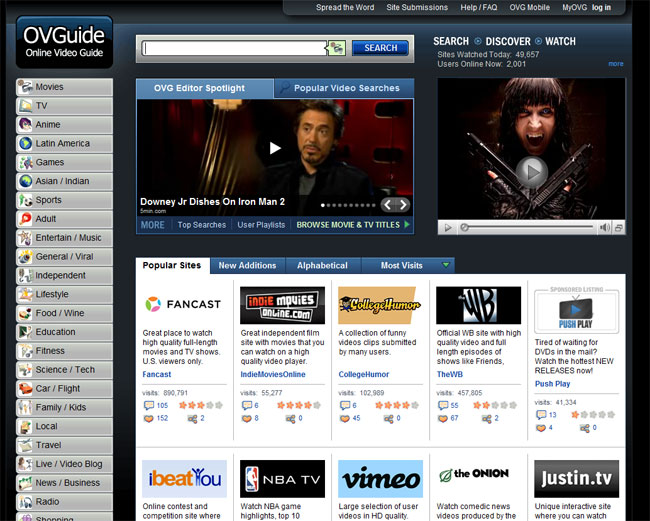
Task: Click the SEARCH button
Action: [x=380, y=48]
